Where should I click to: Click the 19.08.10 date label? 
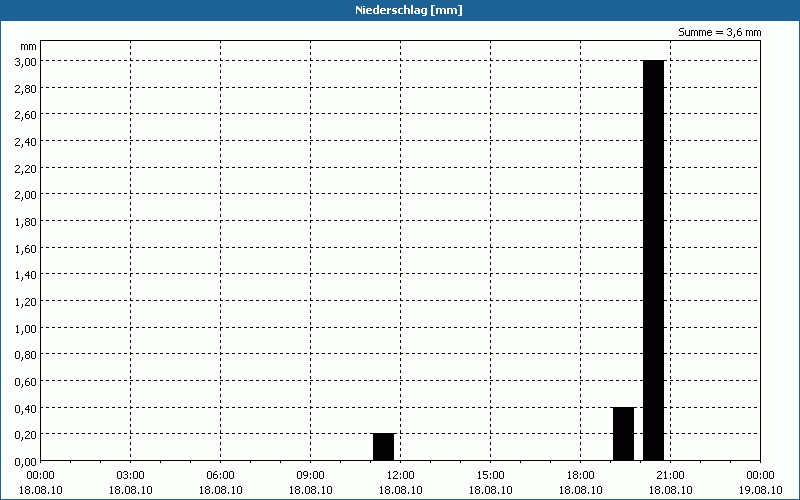point(760,490)
